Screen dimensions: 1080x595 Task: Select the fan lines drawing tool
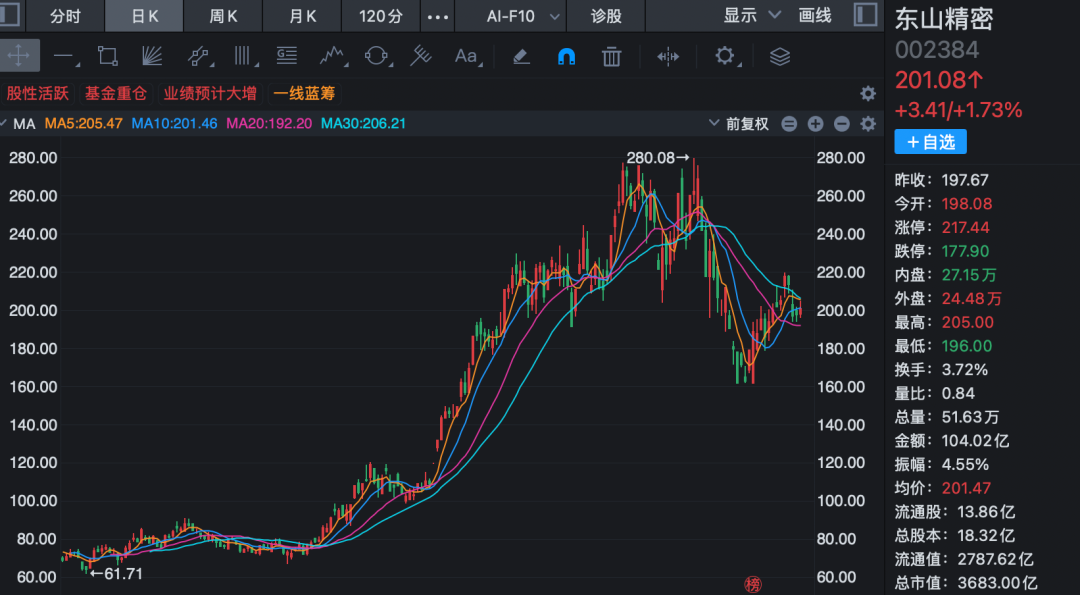pos(152,56)
